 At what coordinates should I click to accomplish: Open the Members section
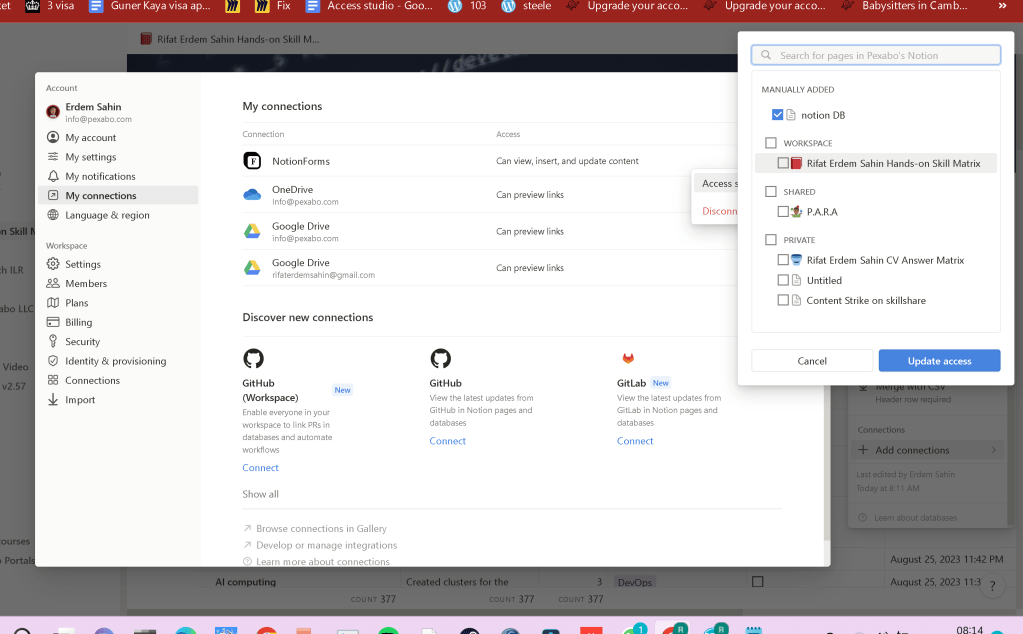[118, 283]
